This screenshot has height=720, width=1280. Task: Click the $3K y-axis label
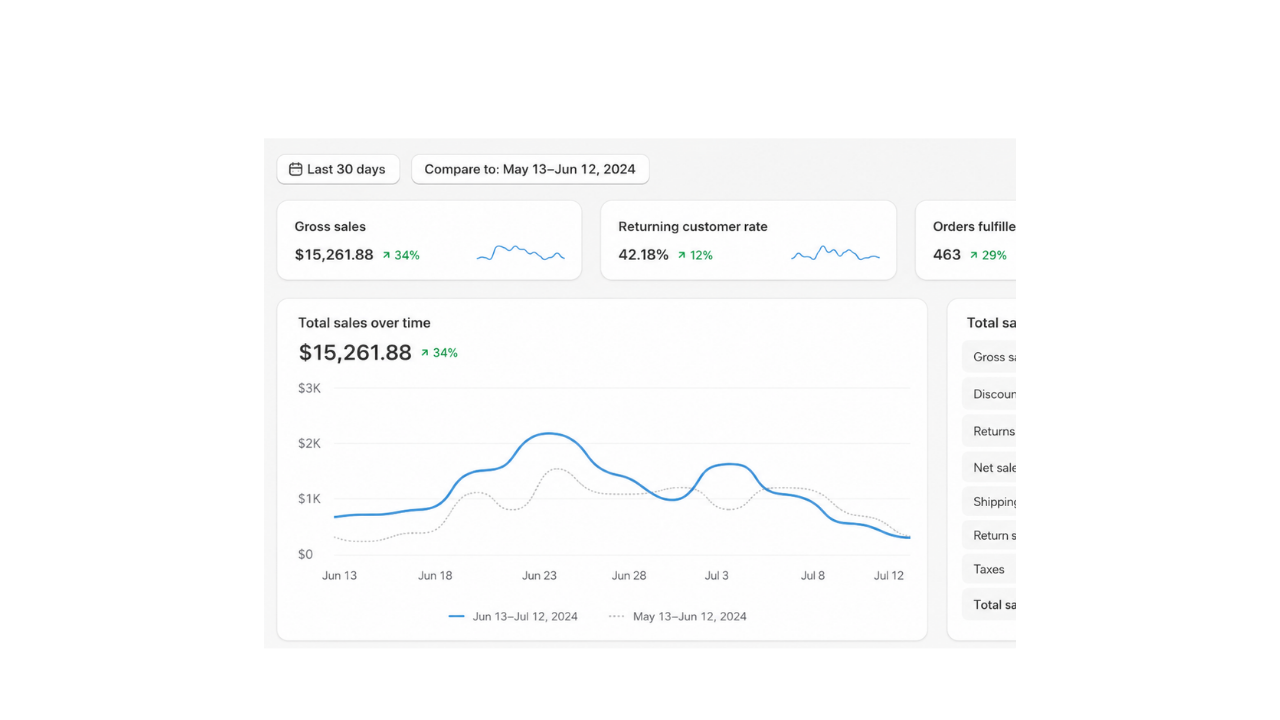pos(309,388)
